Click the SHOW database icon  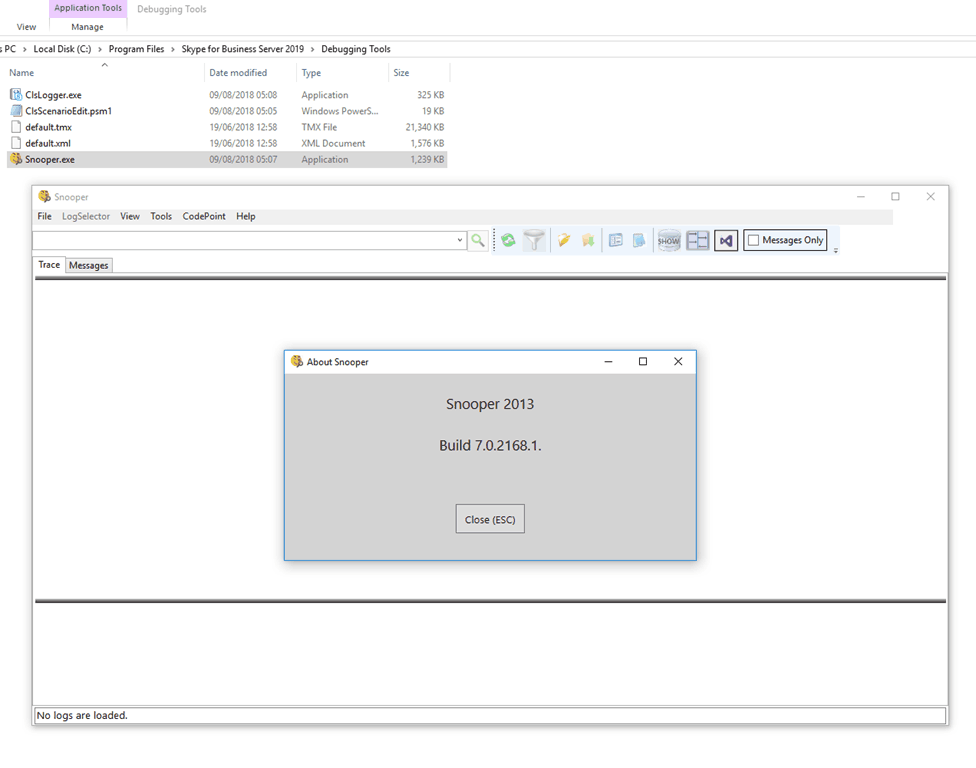tap(669, 240)
